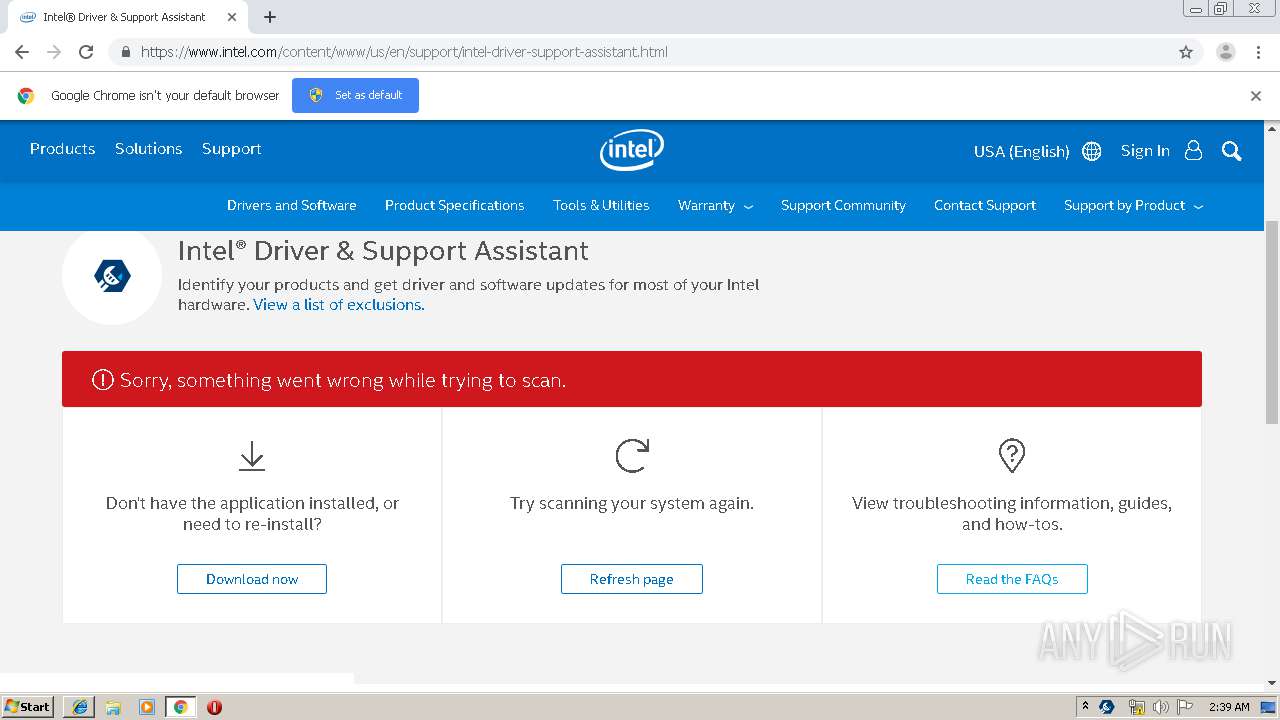1280x720 pixels.
Task: Open file explorer from taskbar
Action: (x=113, y=707)
